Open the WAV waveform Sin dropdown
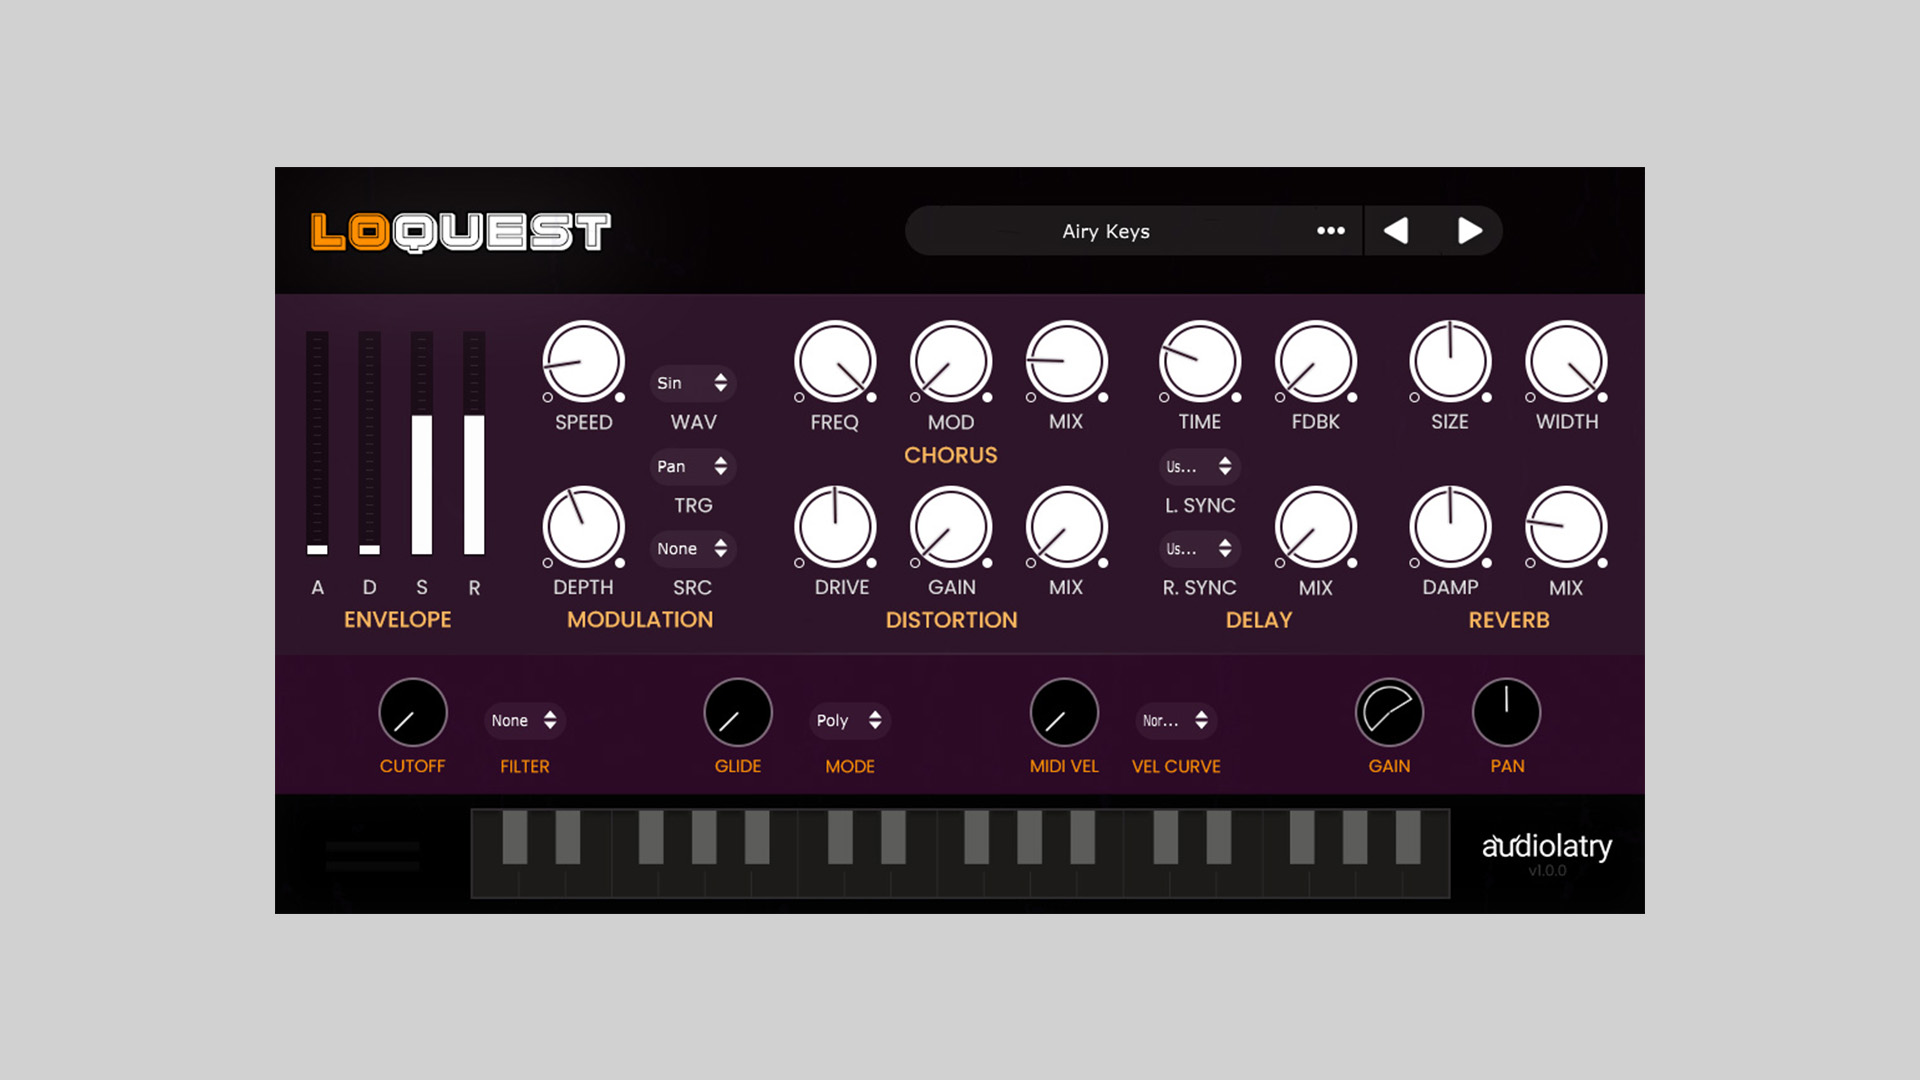Viewport: 1920px width, 1080px height. (693, 383)
